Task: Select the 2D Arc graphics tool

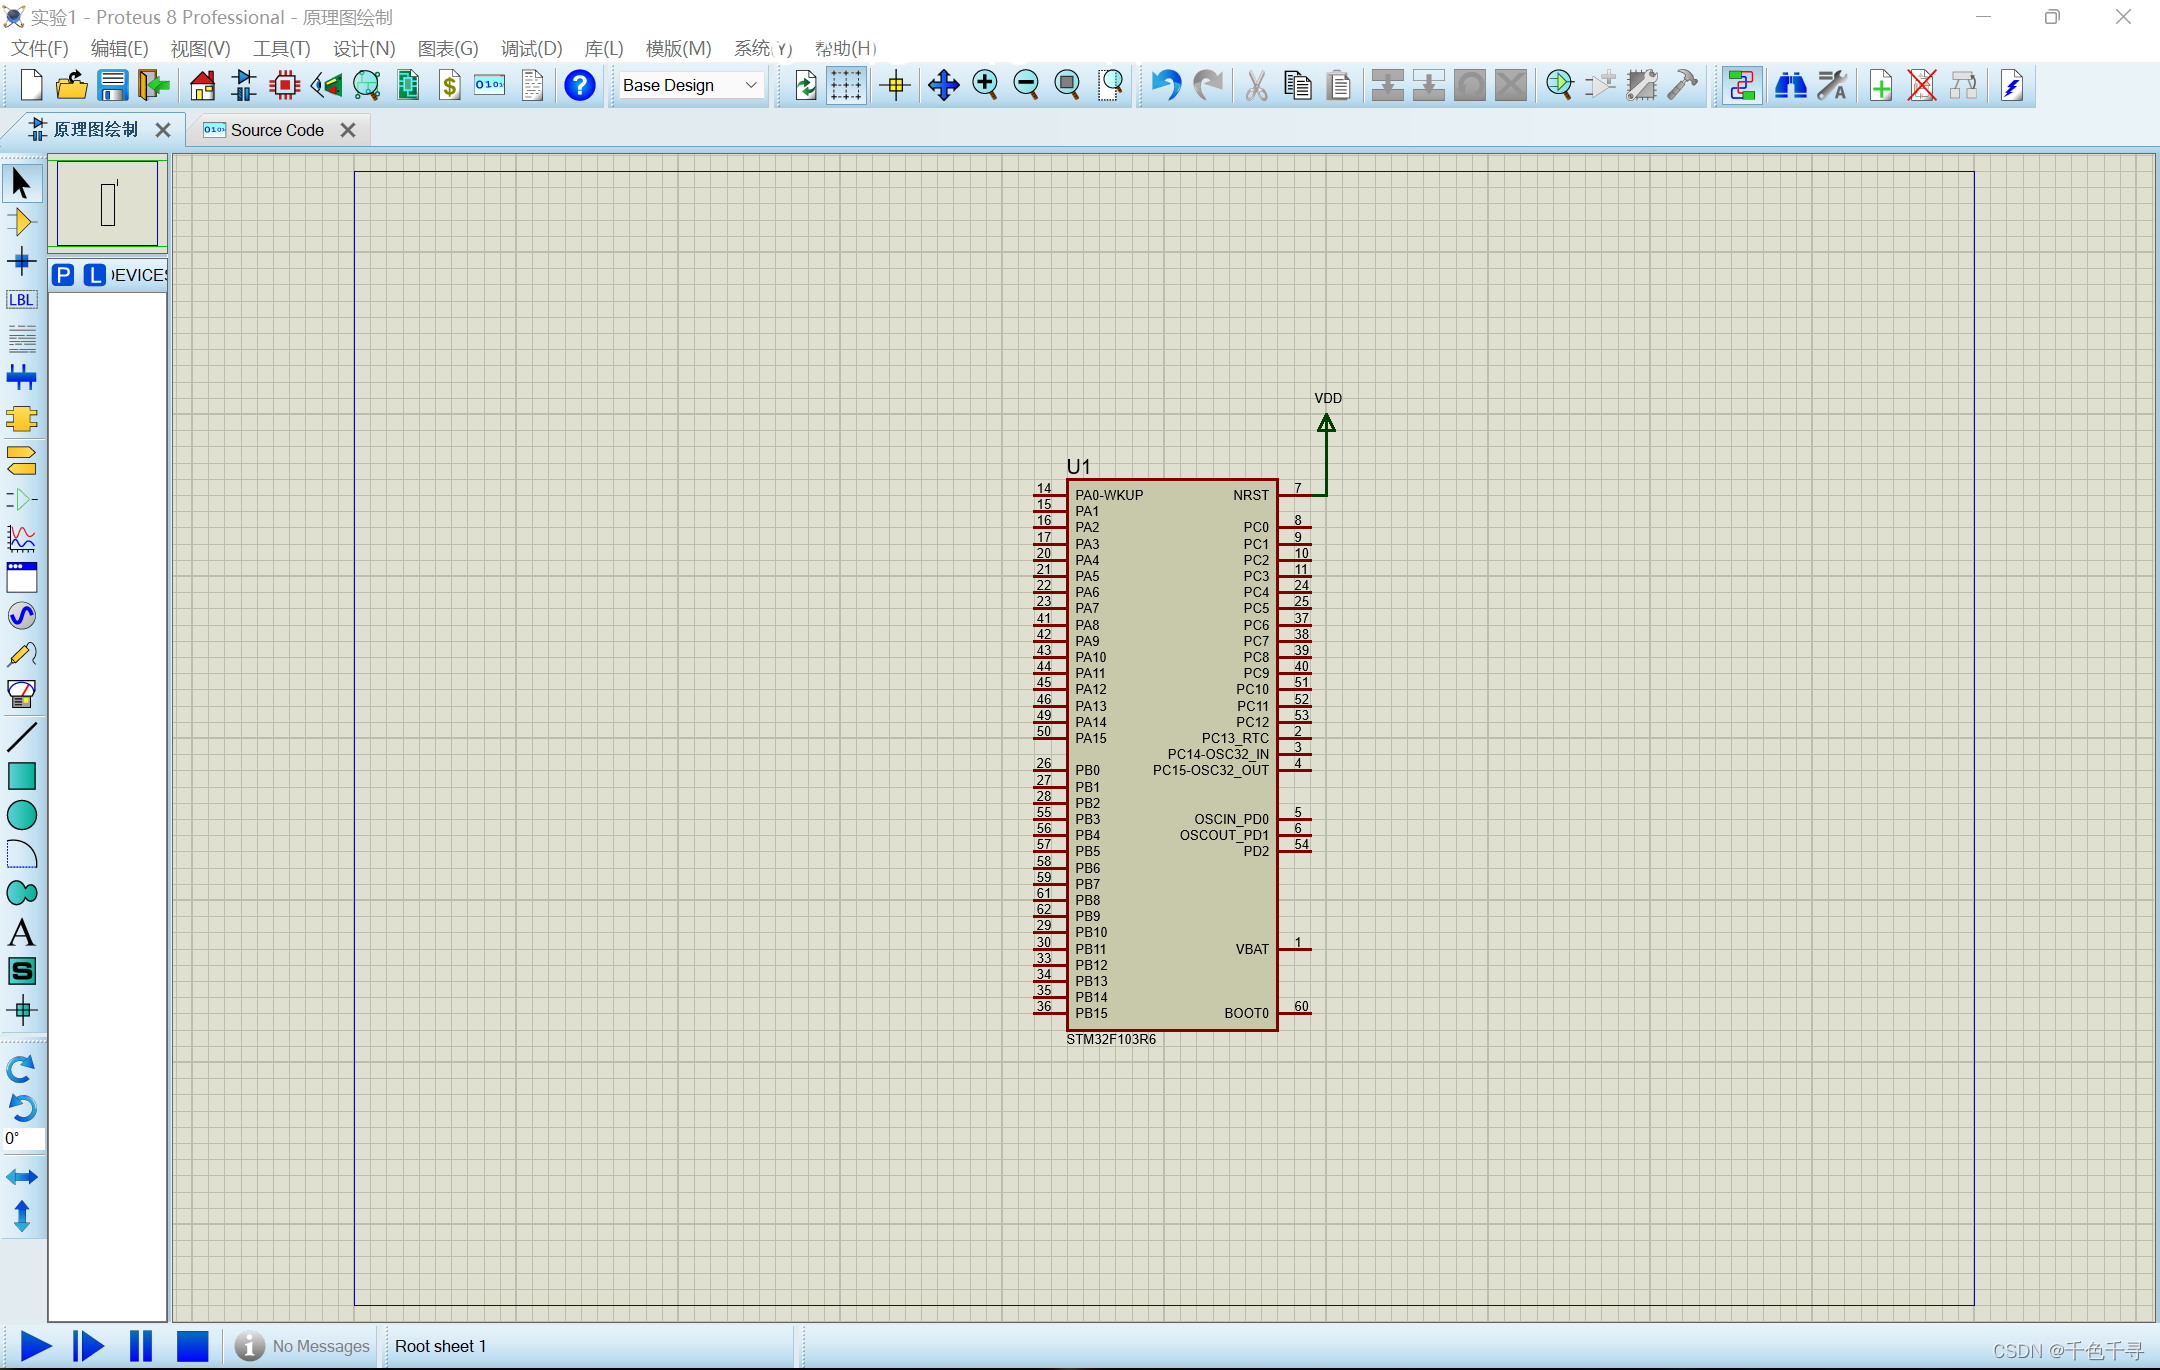Action: tap(21, 855)
